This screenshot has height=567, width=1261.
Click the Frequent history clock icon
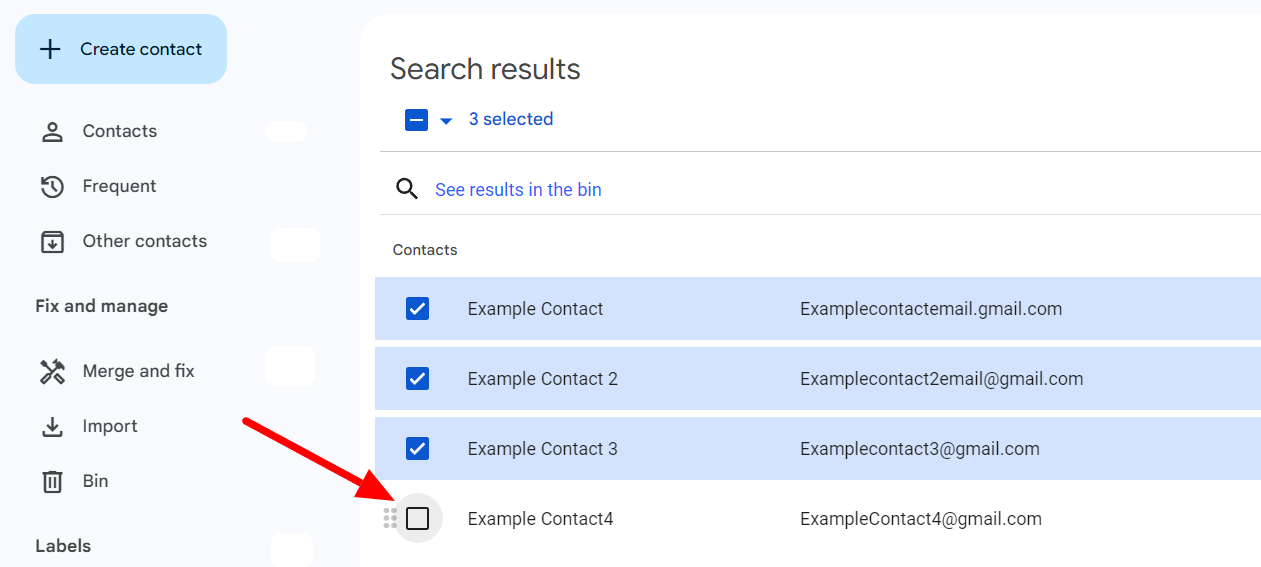click(51, 186)
